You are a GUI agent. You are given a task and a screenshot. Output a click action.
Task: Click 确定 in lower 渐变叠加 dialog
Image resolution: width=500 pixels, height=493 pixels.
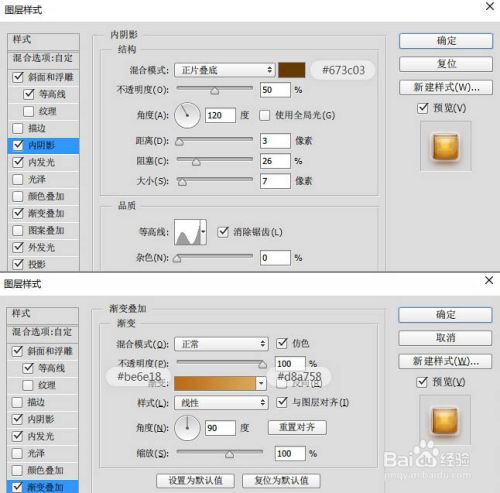click(x=445, y=315)
